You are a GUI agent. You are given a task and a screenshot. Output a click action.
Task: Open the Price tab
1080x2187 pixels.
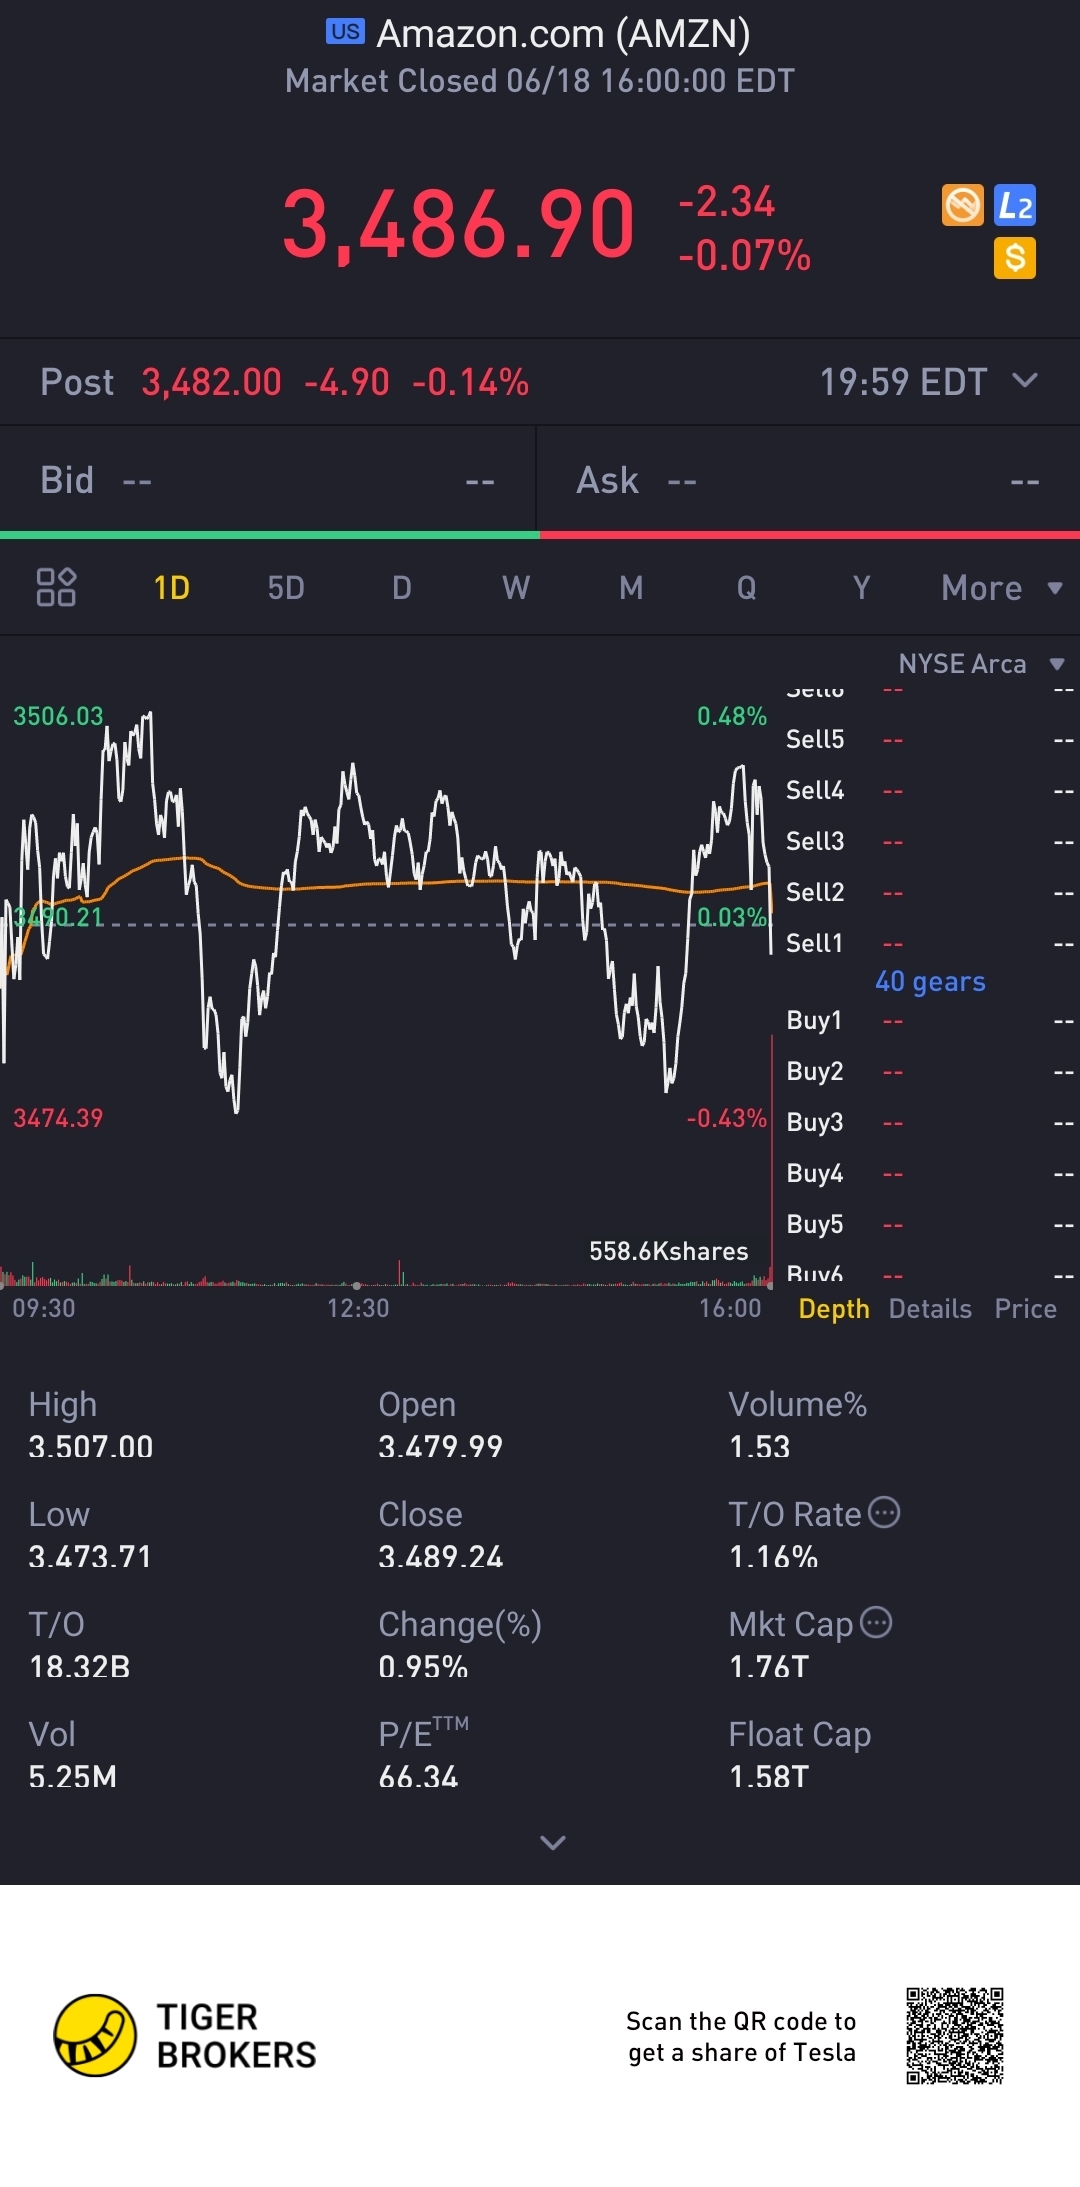[1025, 1308]
